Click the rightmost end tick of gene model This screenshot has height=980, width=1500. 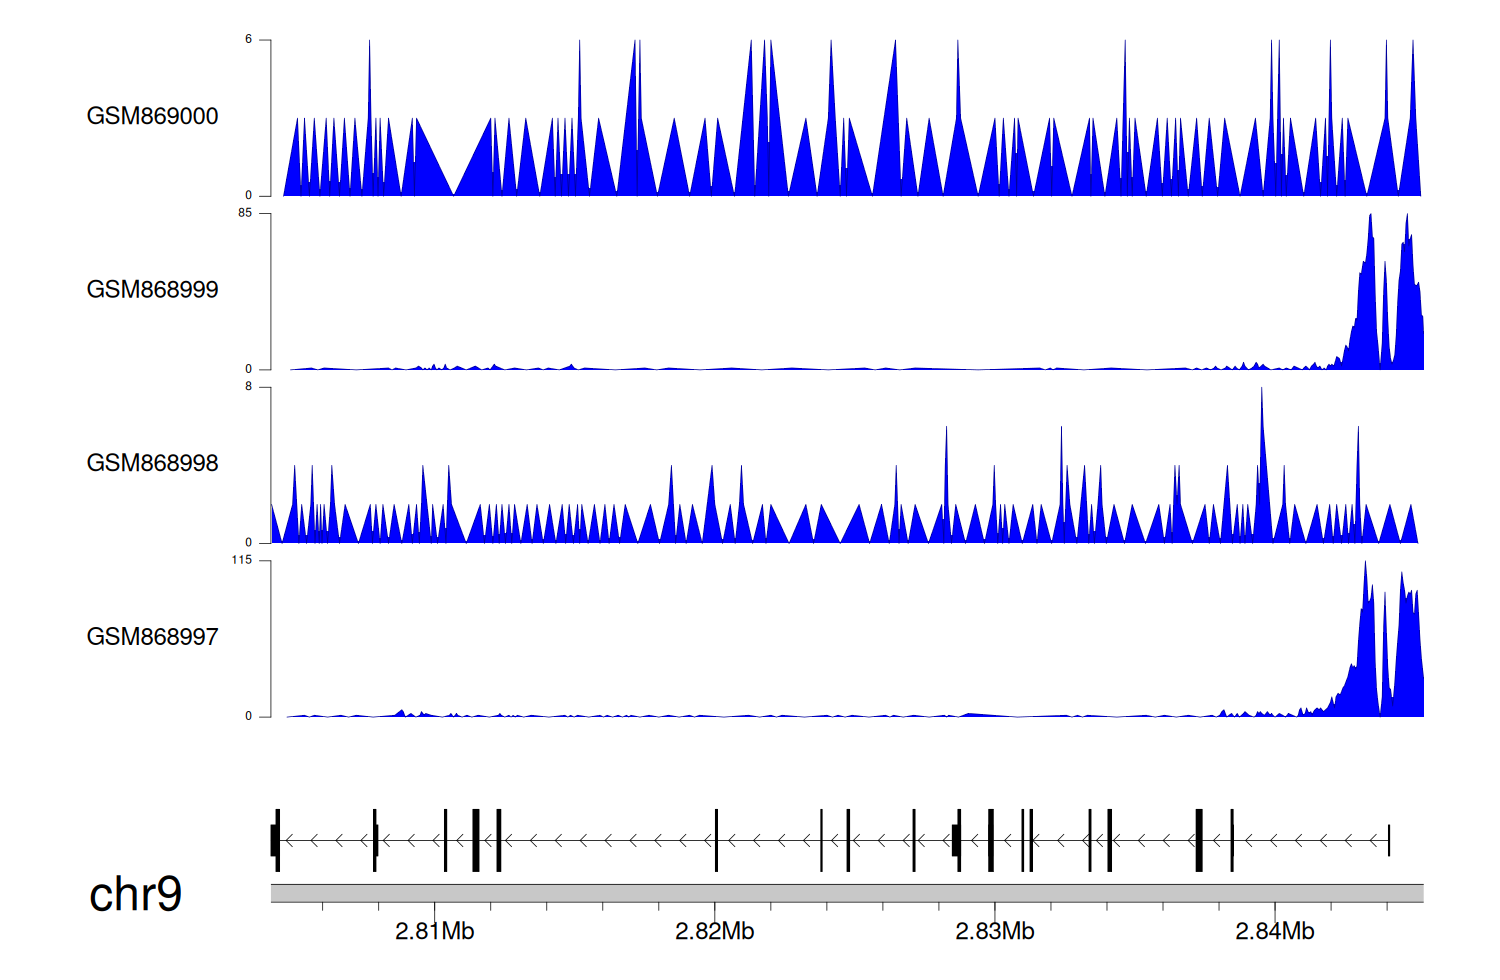point(1389,840)
